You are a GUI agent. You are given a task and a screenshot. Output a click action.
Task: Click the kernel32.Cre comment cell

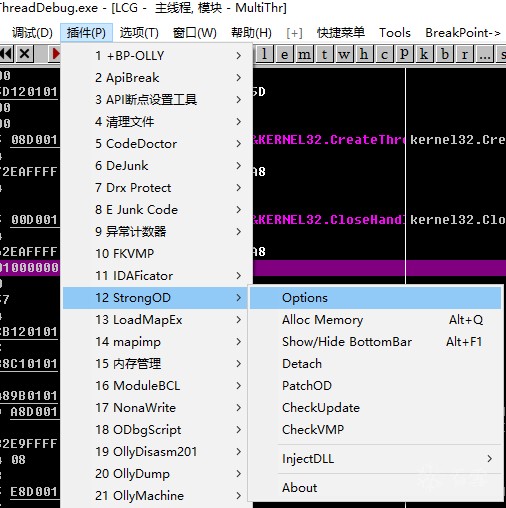point(457,140)
